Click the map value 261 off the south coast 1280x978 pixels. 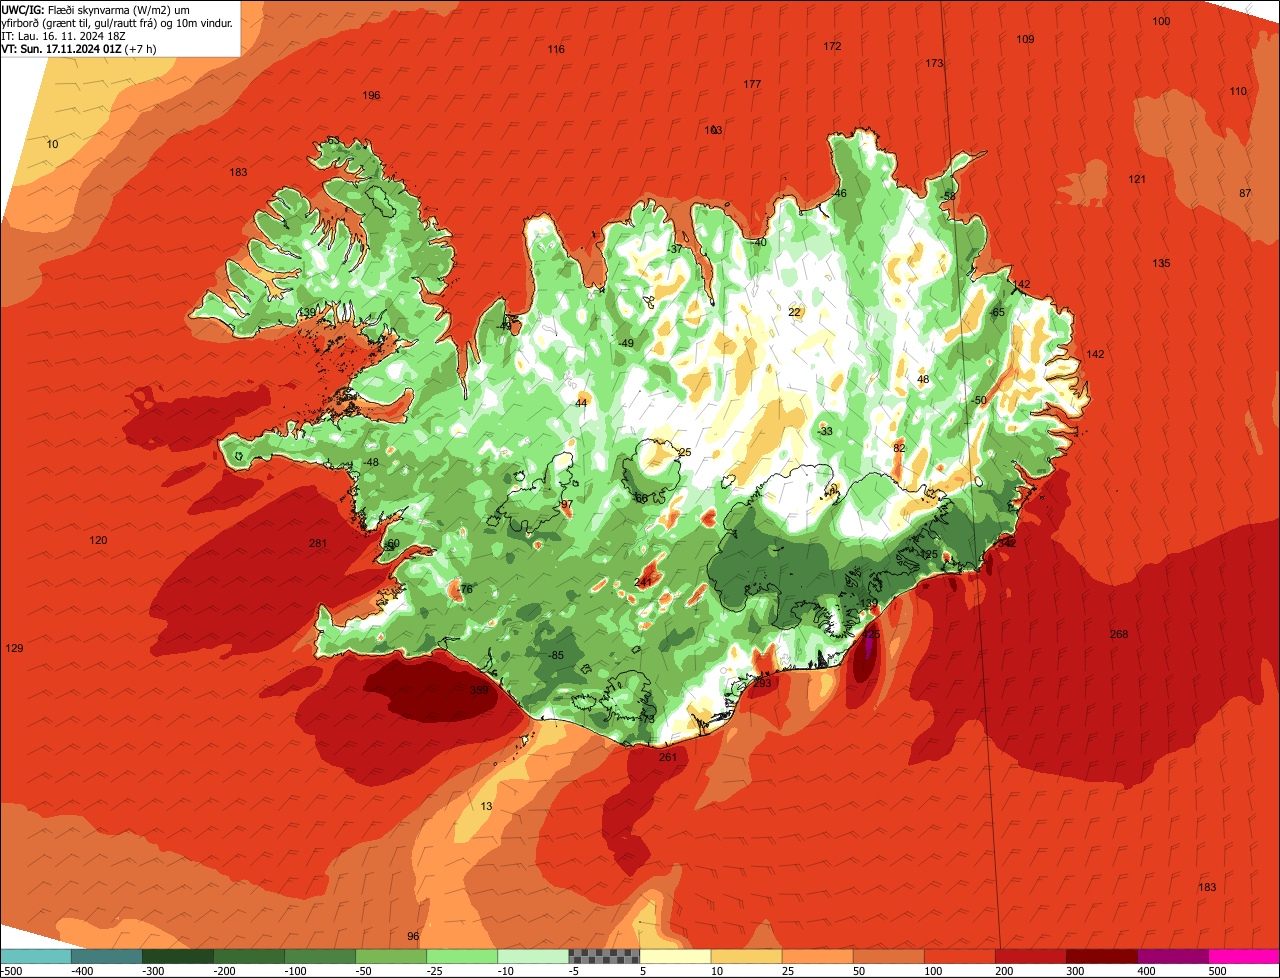(668, 758)
